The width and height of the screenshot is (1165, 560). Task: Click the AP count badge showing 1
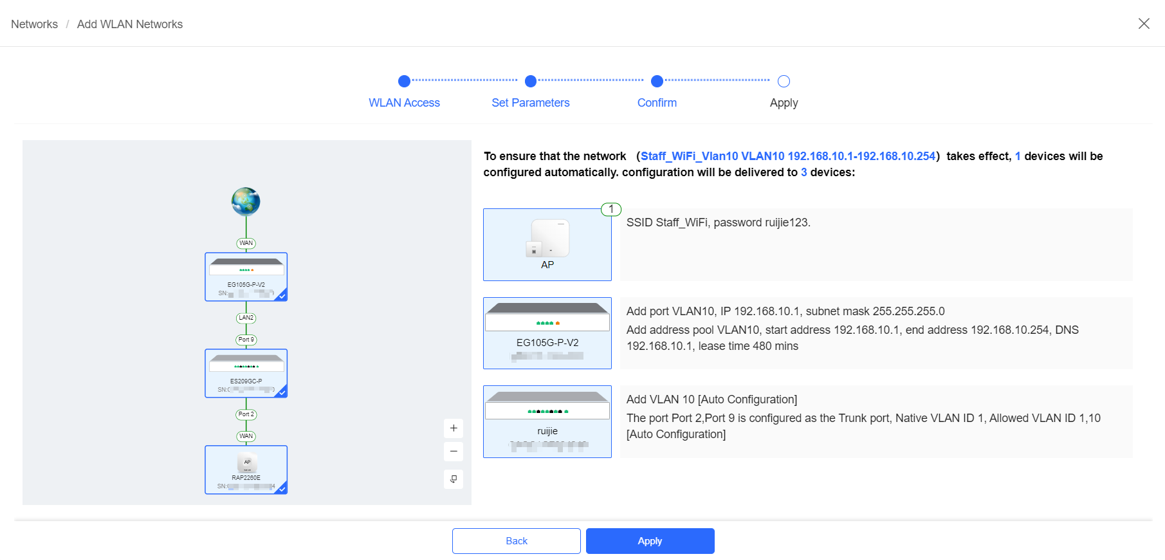point(611,209)
